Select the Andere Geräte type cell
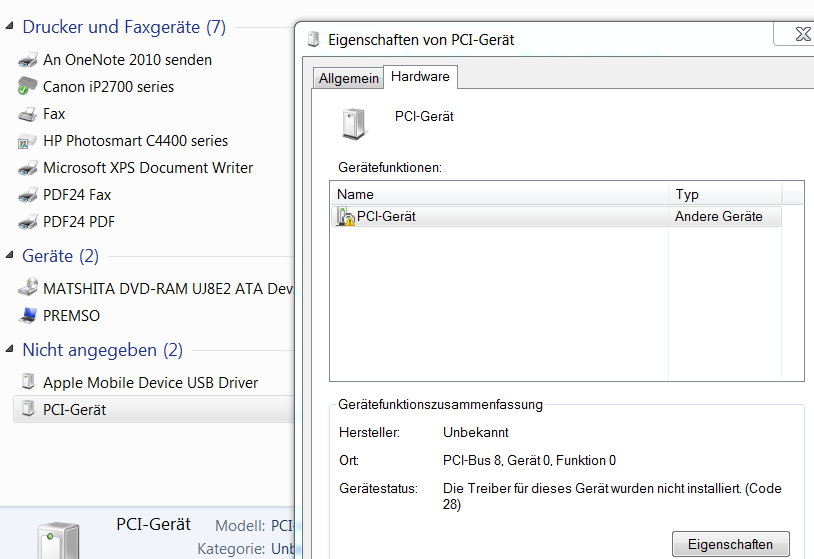Image resolution: width=814 pixels, height=559 pixels. pos(718,216)
